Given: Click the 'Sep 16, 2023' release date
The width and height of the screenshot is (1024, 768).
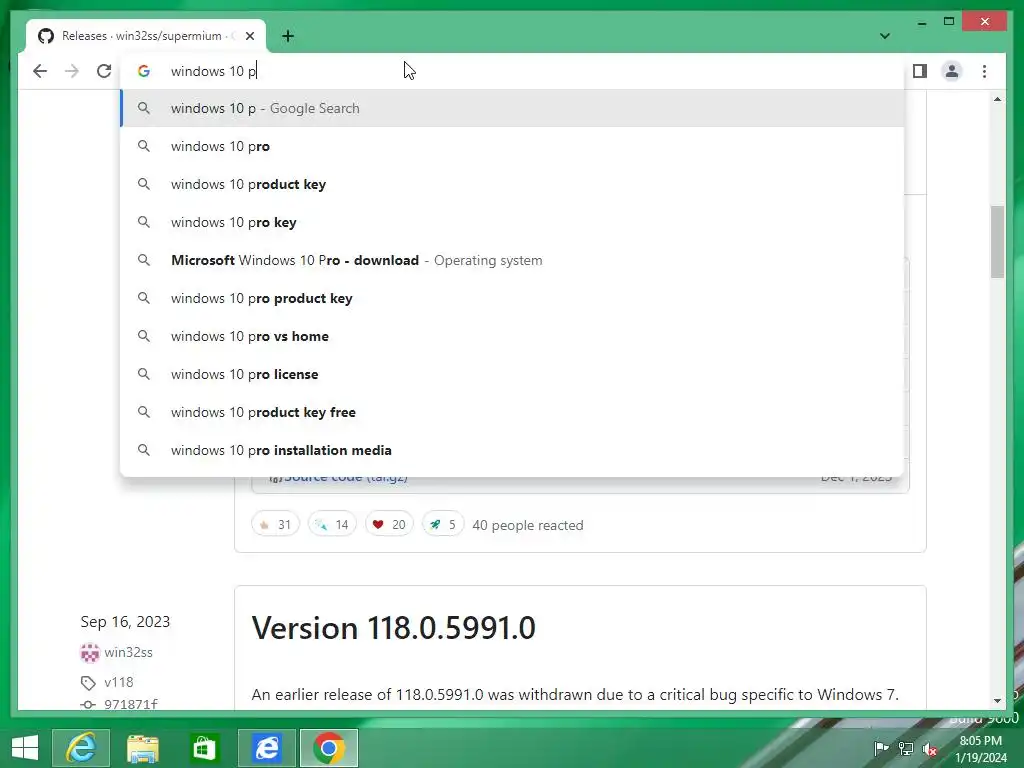Looking at the screenshot, I should [125, 622].
